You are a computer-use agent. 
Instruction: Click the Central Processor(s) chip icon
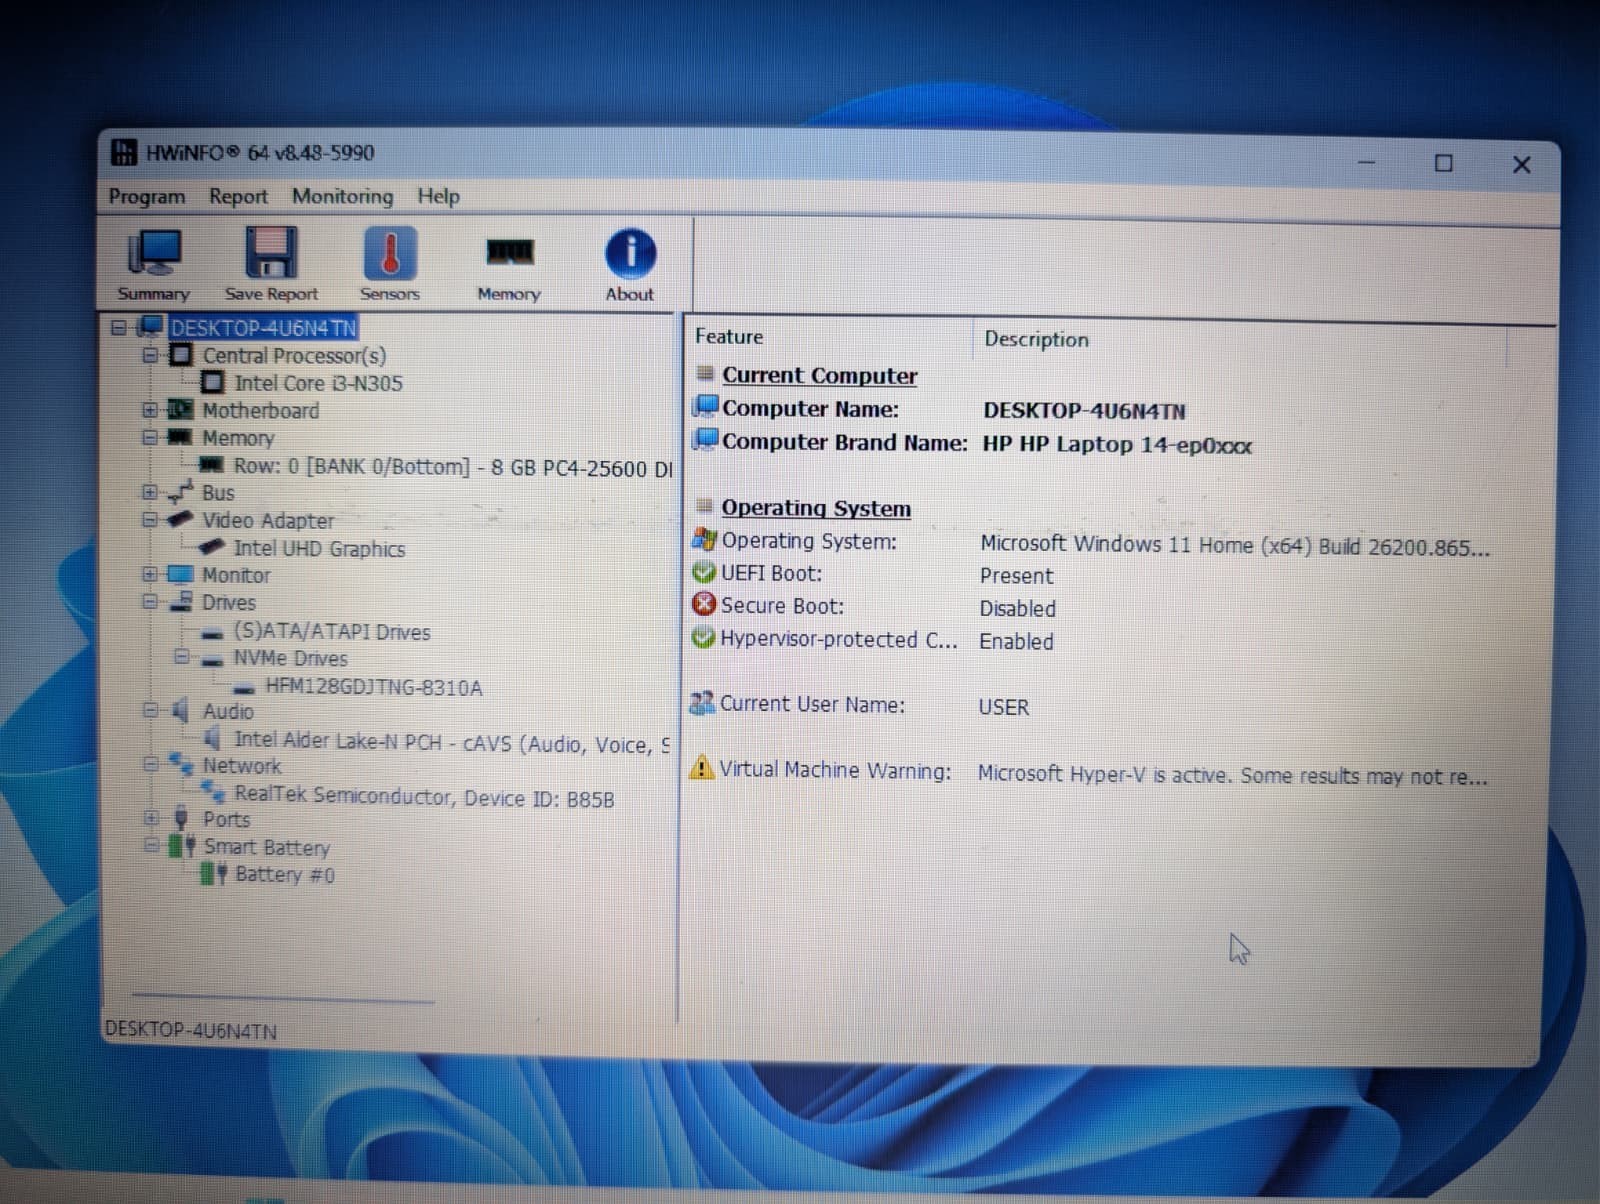(181, 355)
